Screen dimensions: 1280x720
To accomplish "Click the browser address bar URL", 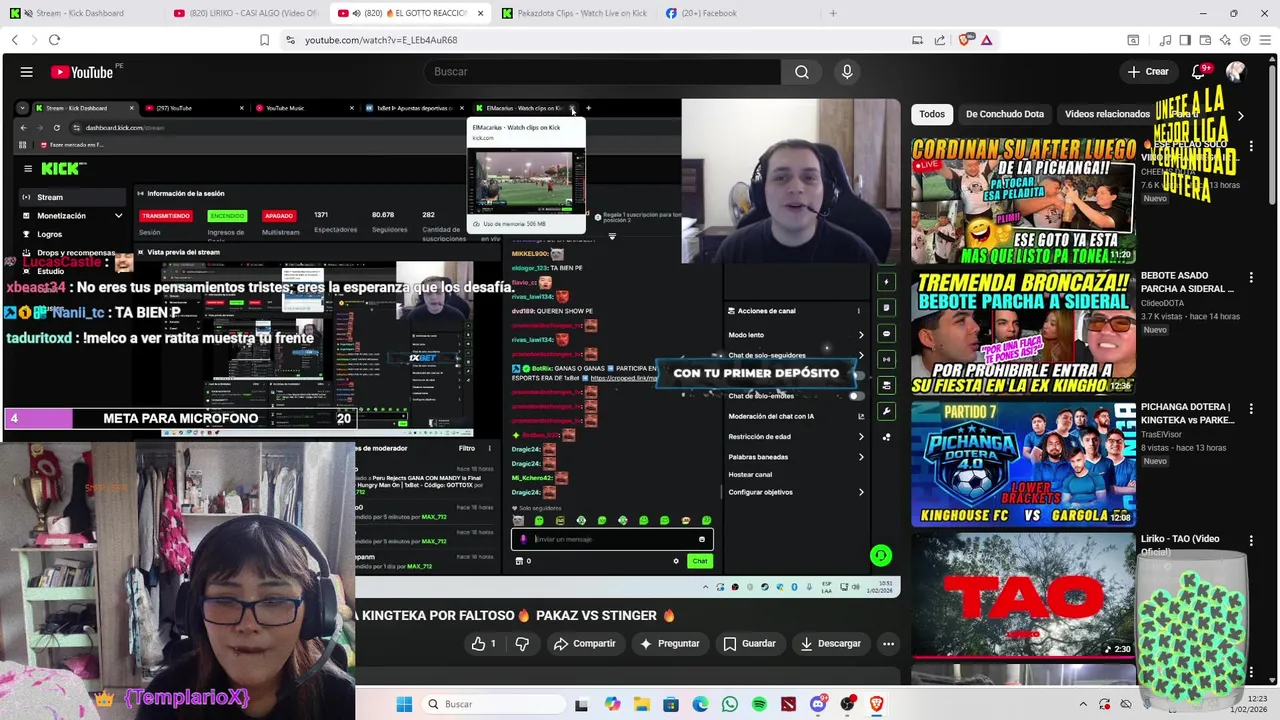I will click(x=381, y=40).
